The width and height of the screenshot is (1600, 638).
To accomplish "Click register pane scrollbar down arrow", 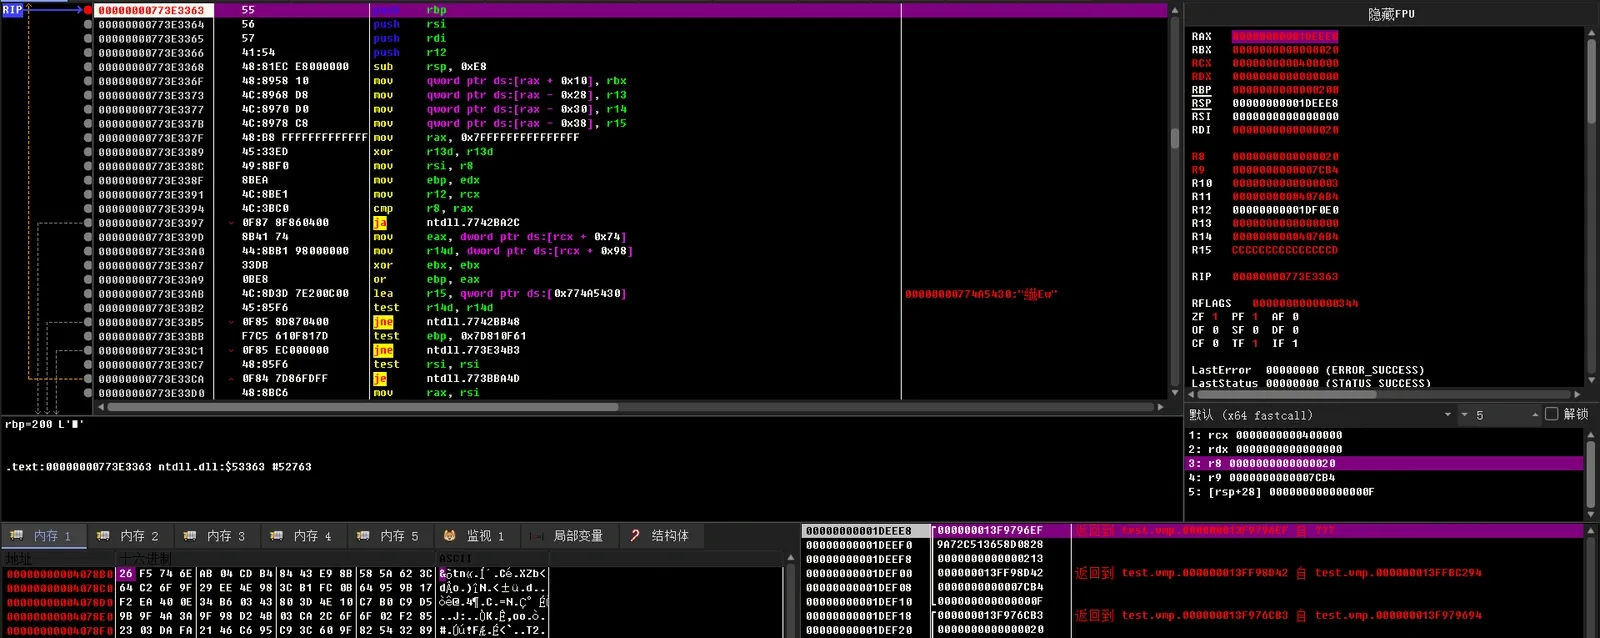I will tap(1591, 381).
